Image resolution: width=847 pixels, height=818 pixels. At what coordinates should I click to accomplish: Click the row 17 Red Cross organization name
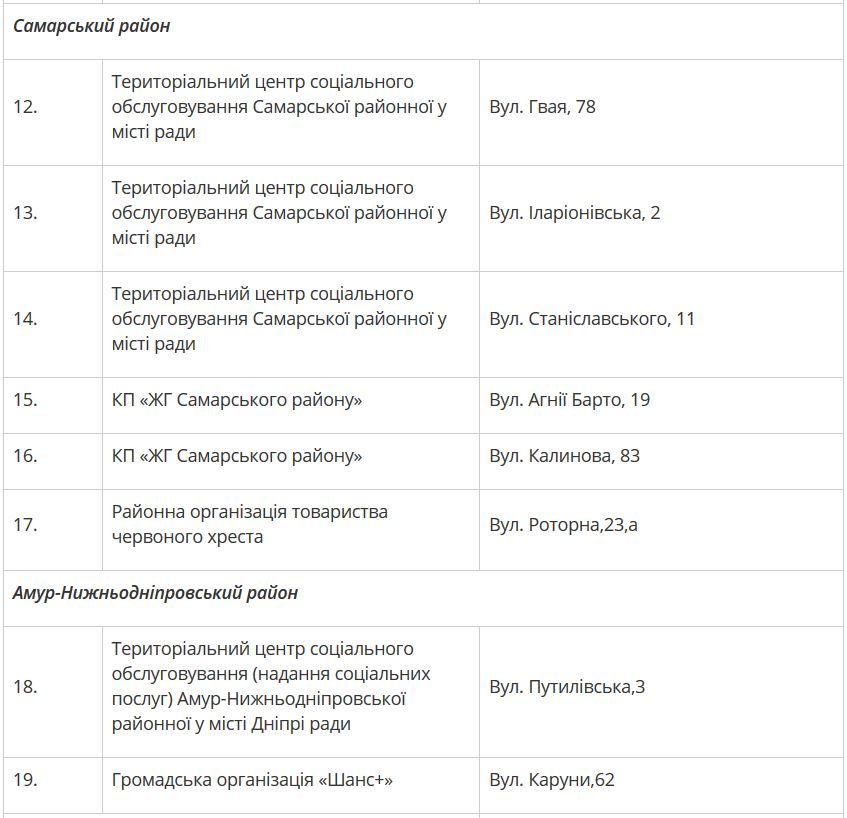click(249, 524)
